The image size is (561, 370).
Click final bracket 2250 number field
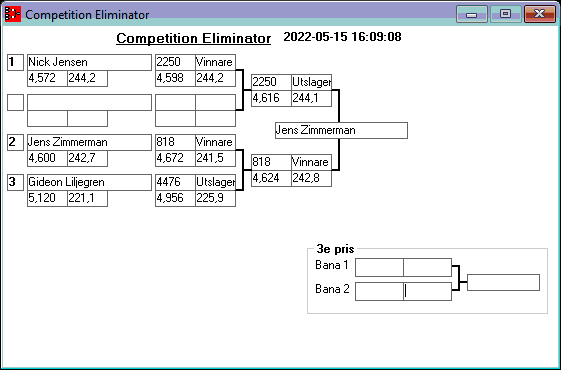tap(271, 82)
